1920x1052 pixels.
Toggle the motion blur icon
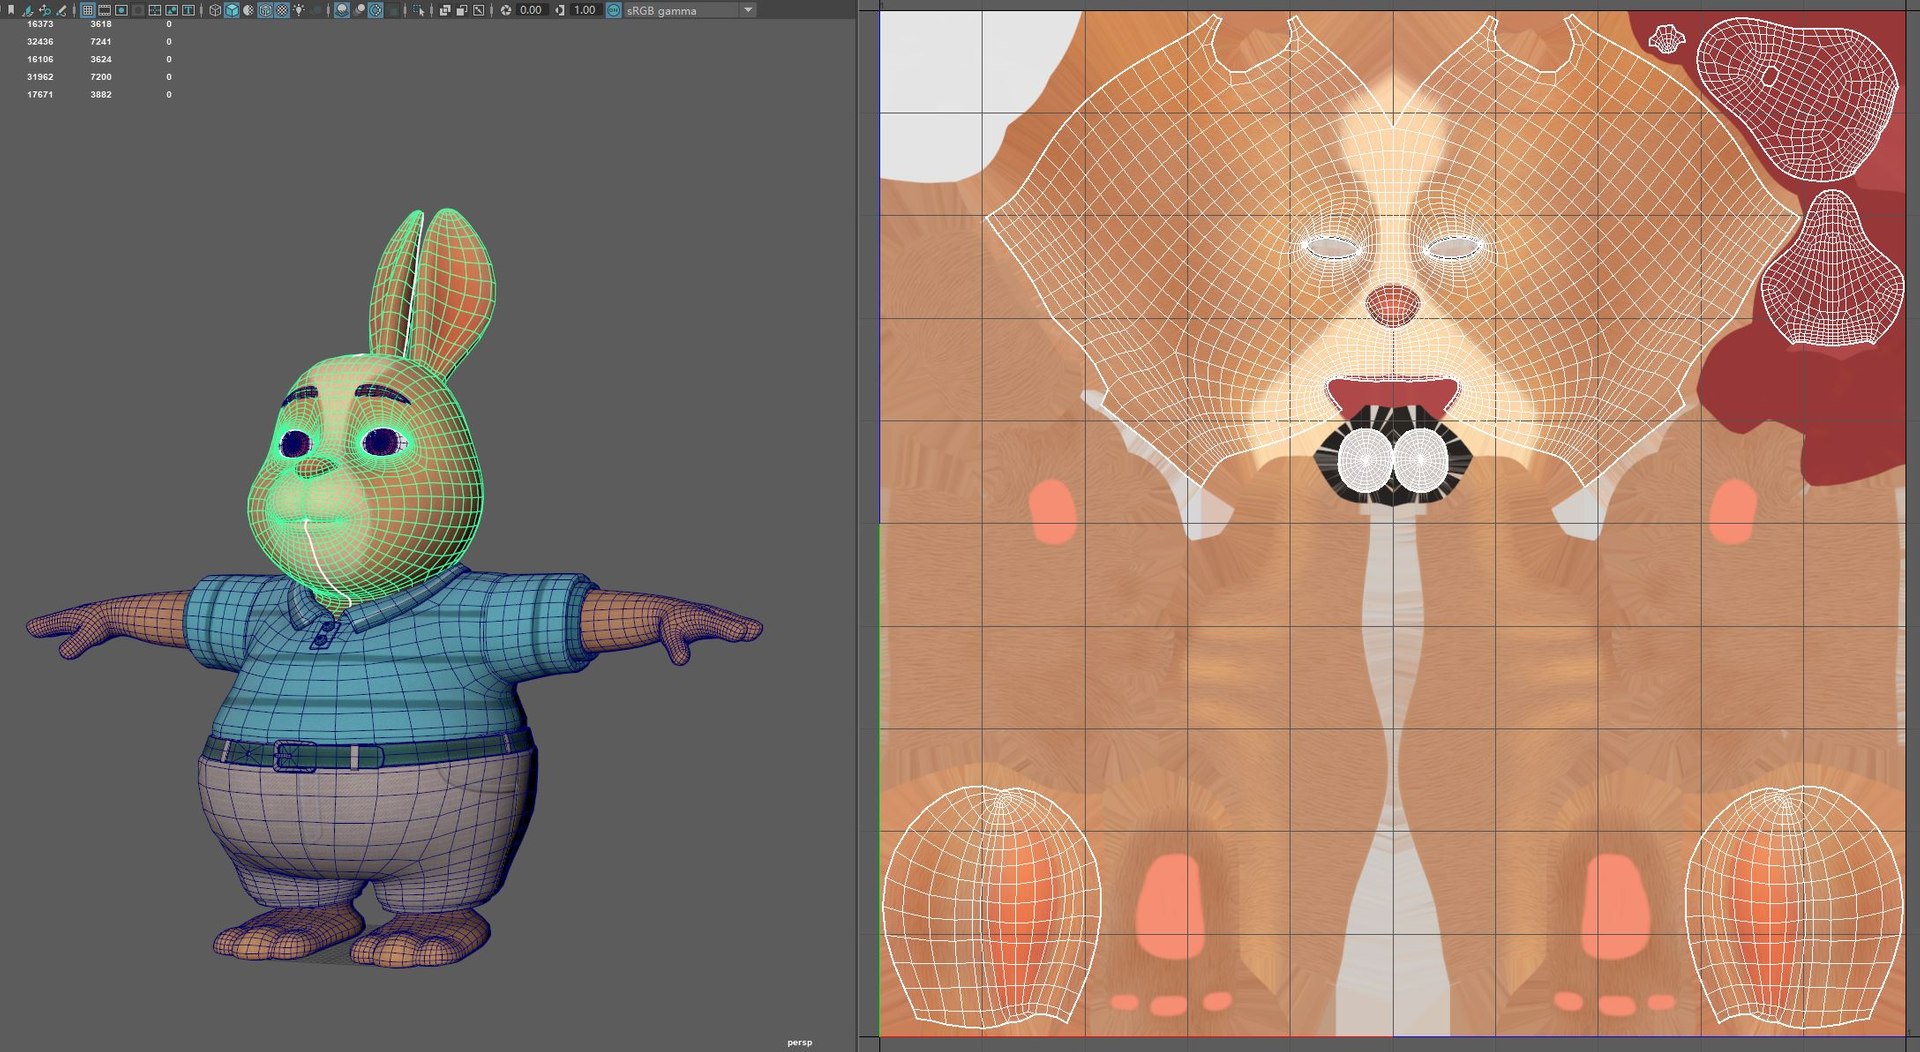pyautogui.click(x=359, y=10)
